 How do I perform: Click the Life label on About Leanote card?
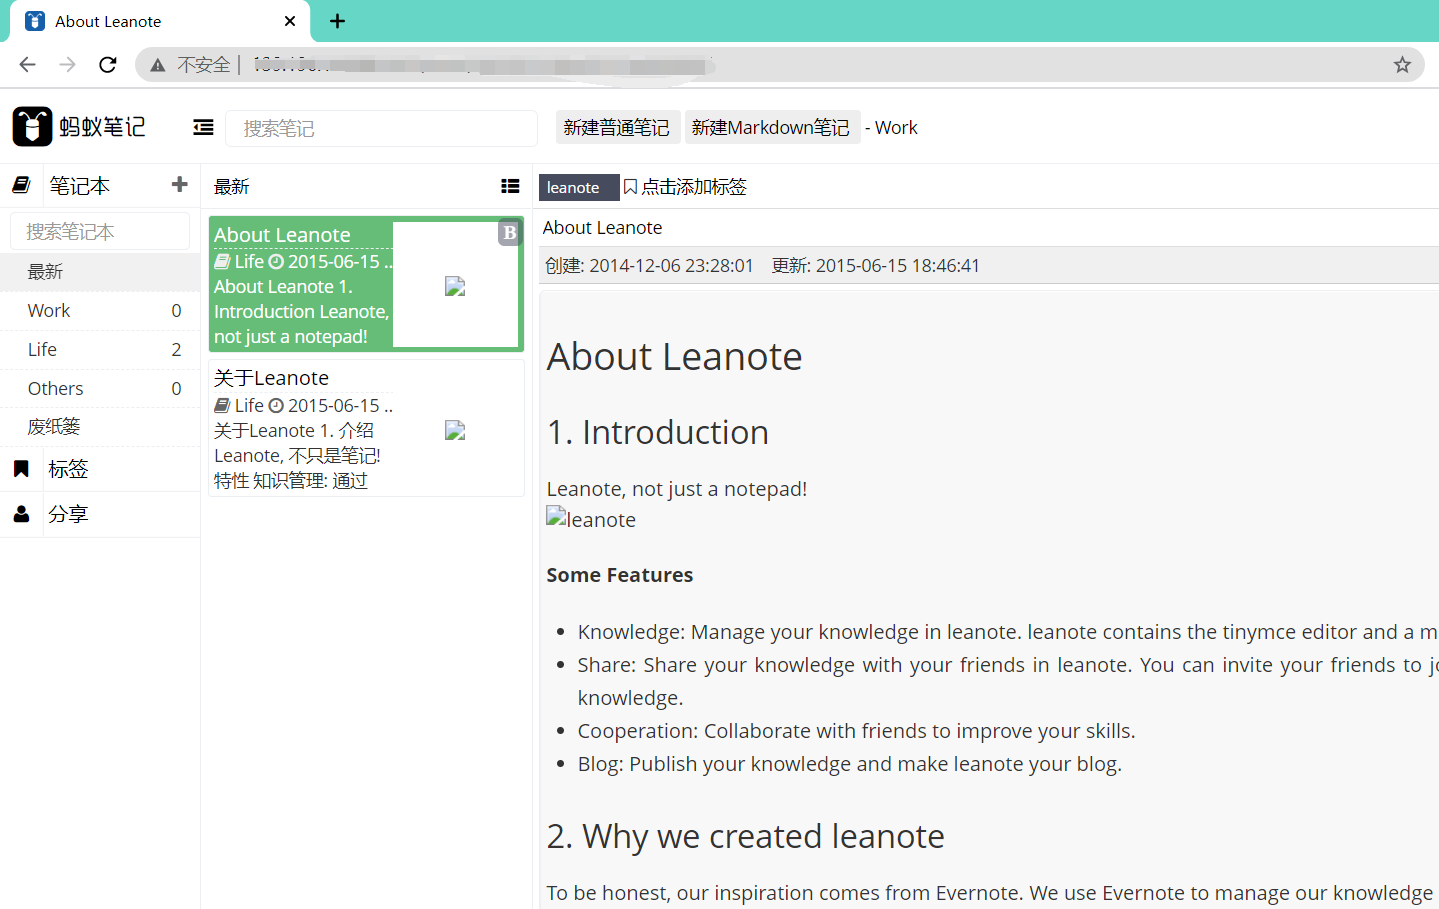pyautogui.click(x=249, y=261)
